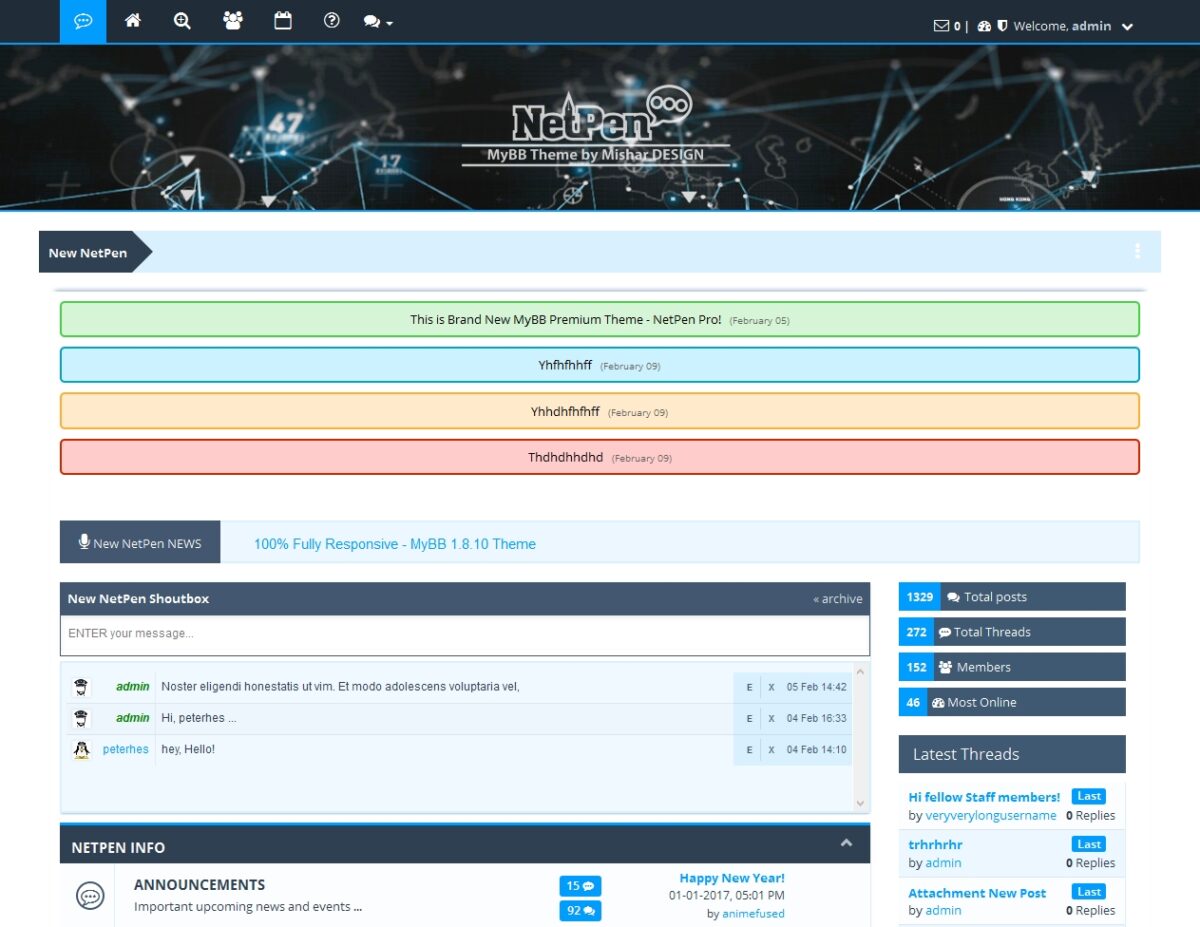
Task: Check private messages via the envelope icon
Action: tap(940, 26)
